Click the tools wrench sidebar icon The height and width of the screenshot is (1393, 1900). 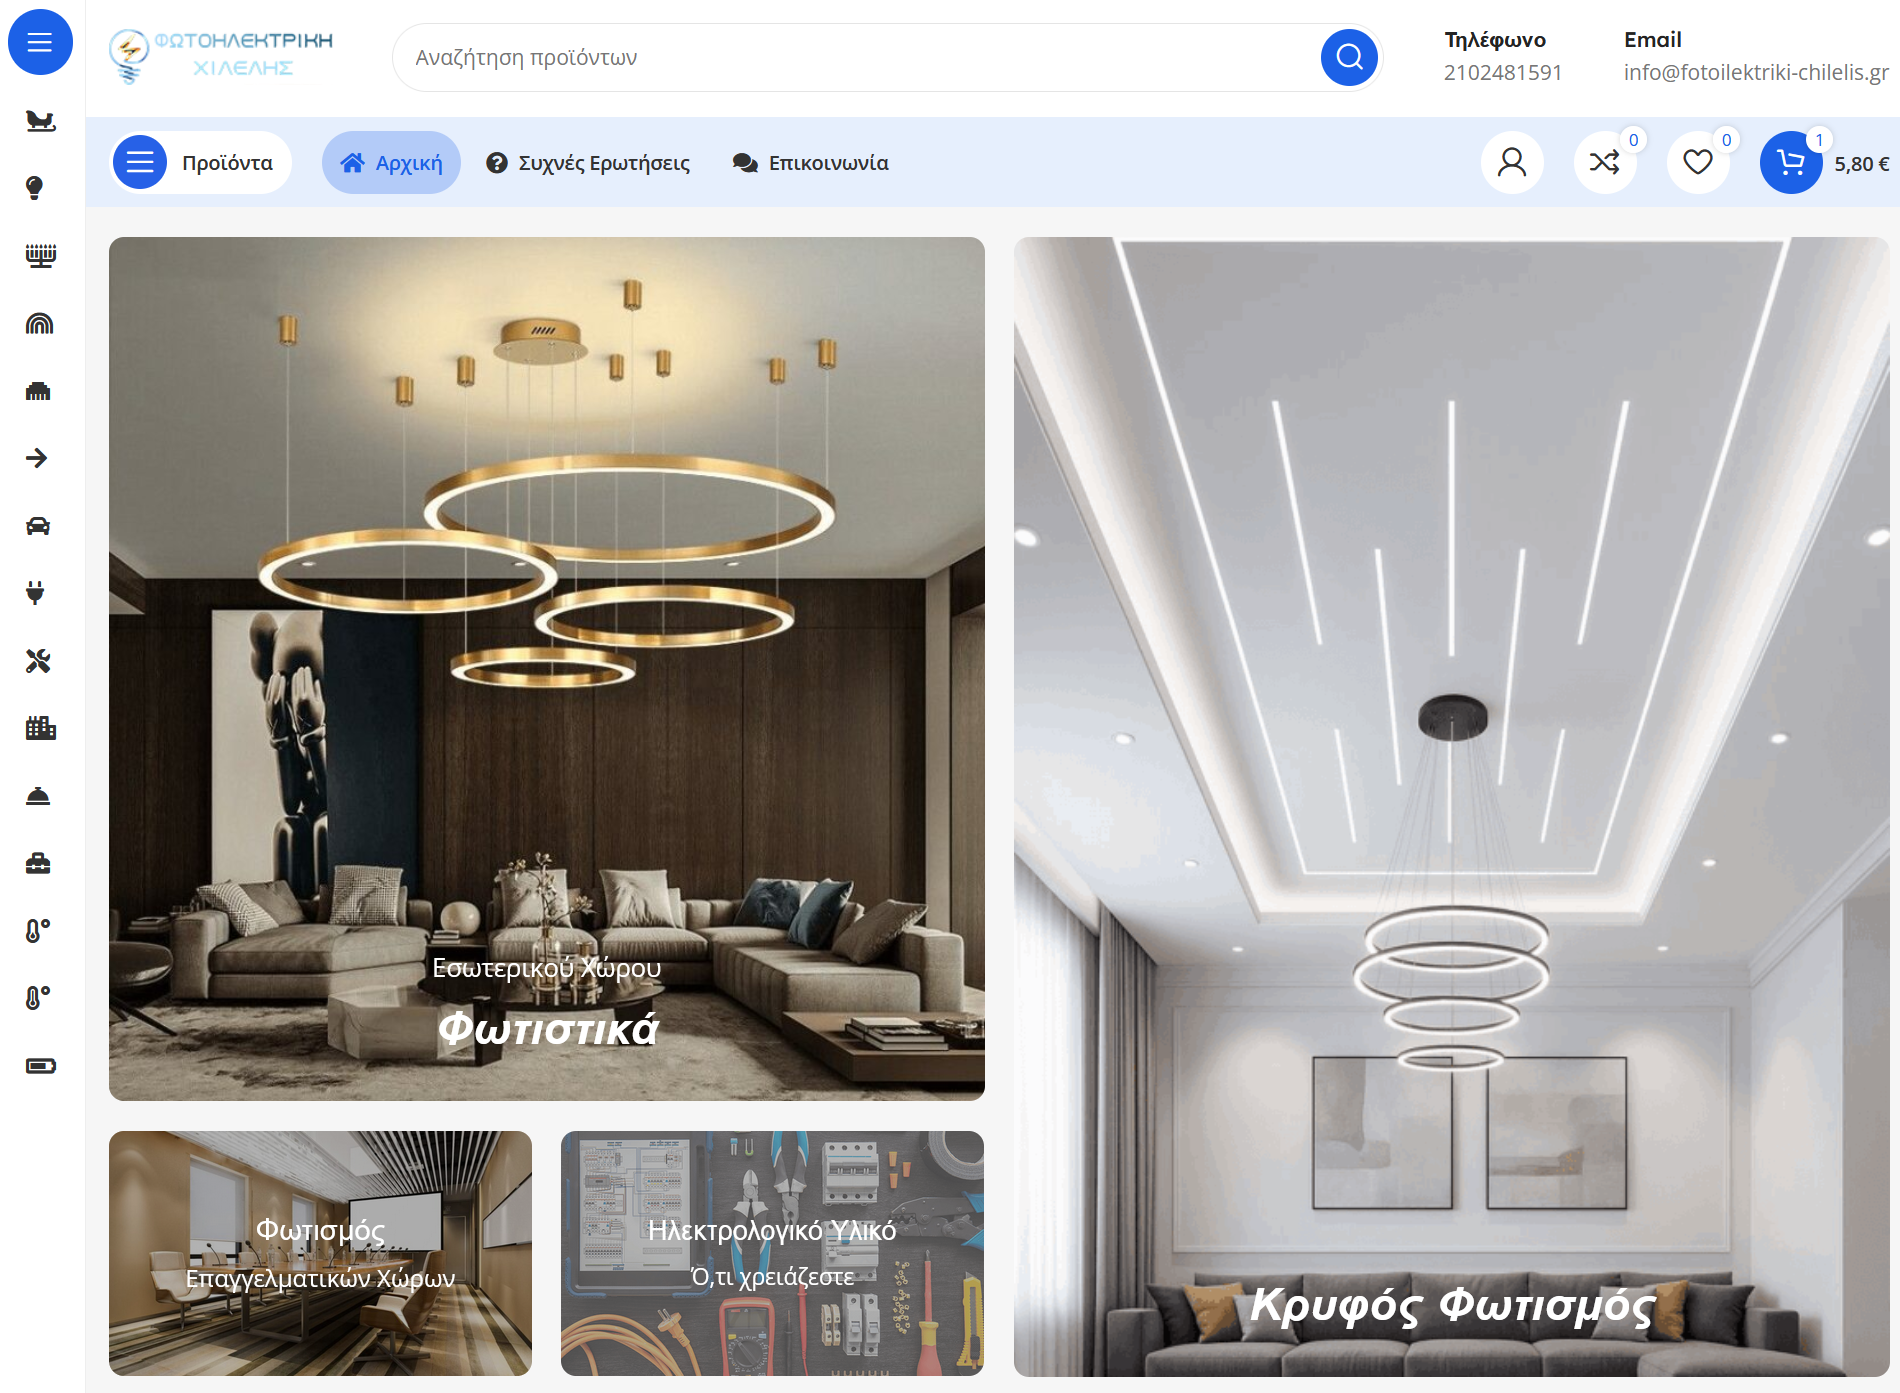(x=38, y=661)
